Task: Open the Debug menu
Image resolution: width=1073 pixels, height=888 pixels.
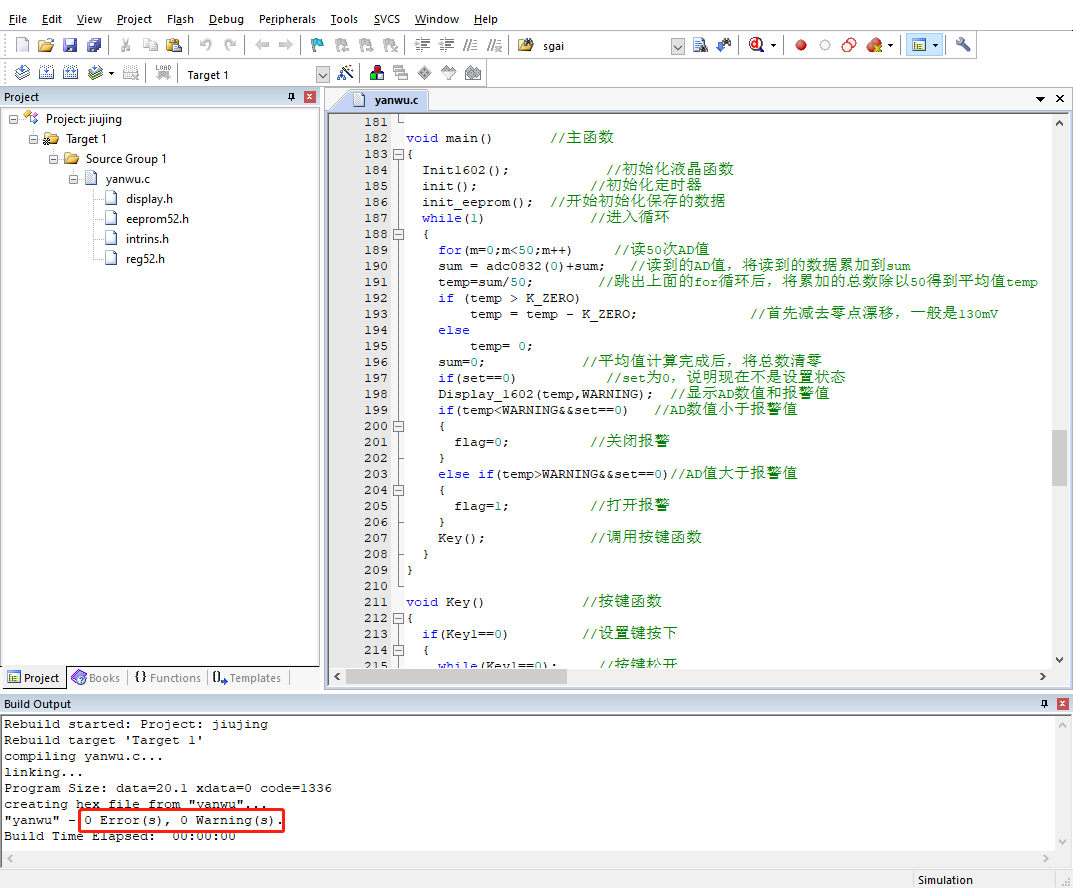Action: (x=226, y=19)
